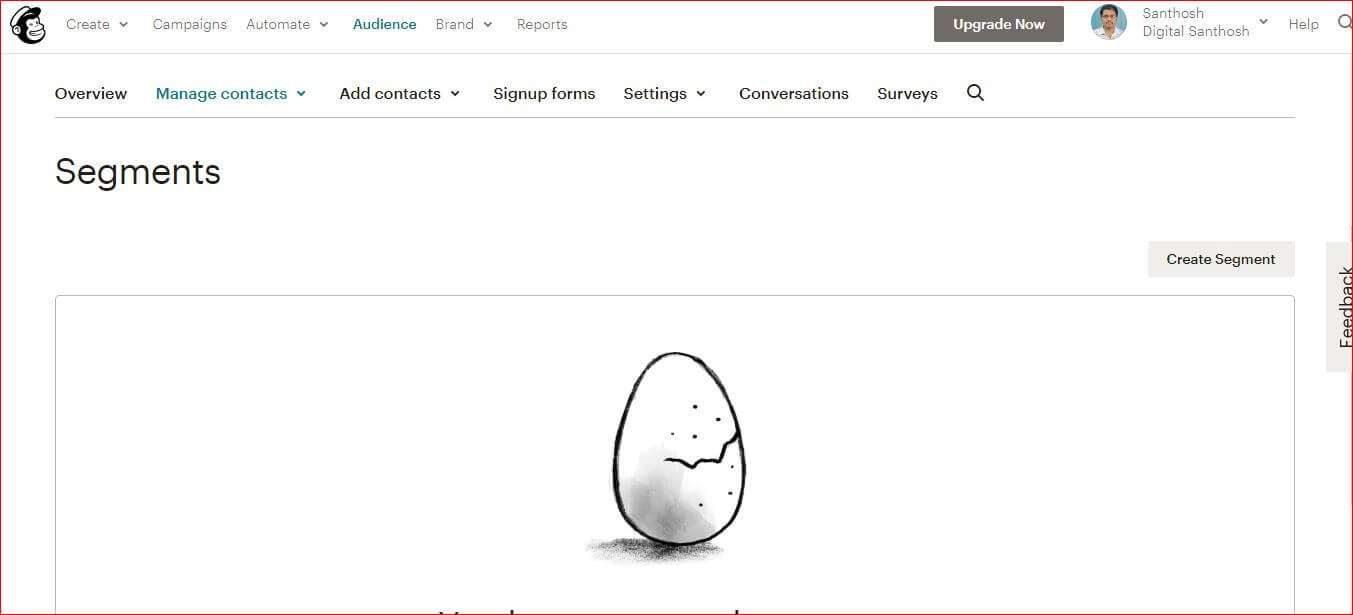Screen dimensions: 1353x615
Task: Open the Help link
Action: (1303, 24)
